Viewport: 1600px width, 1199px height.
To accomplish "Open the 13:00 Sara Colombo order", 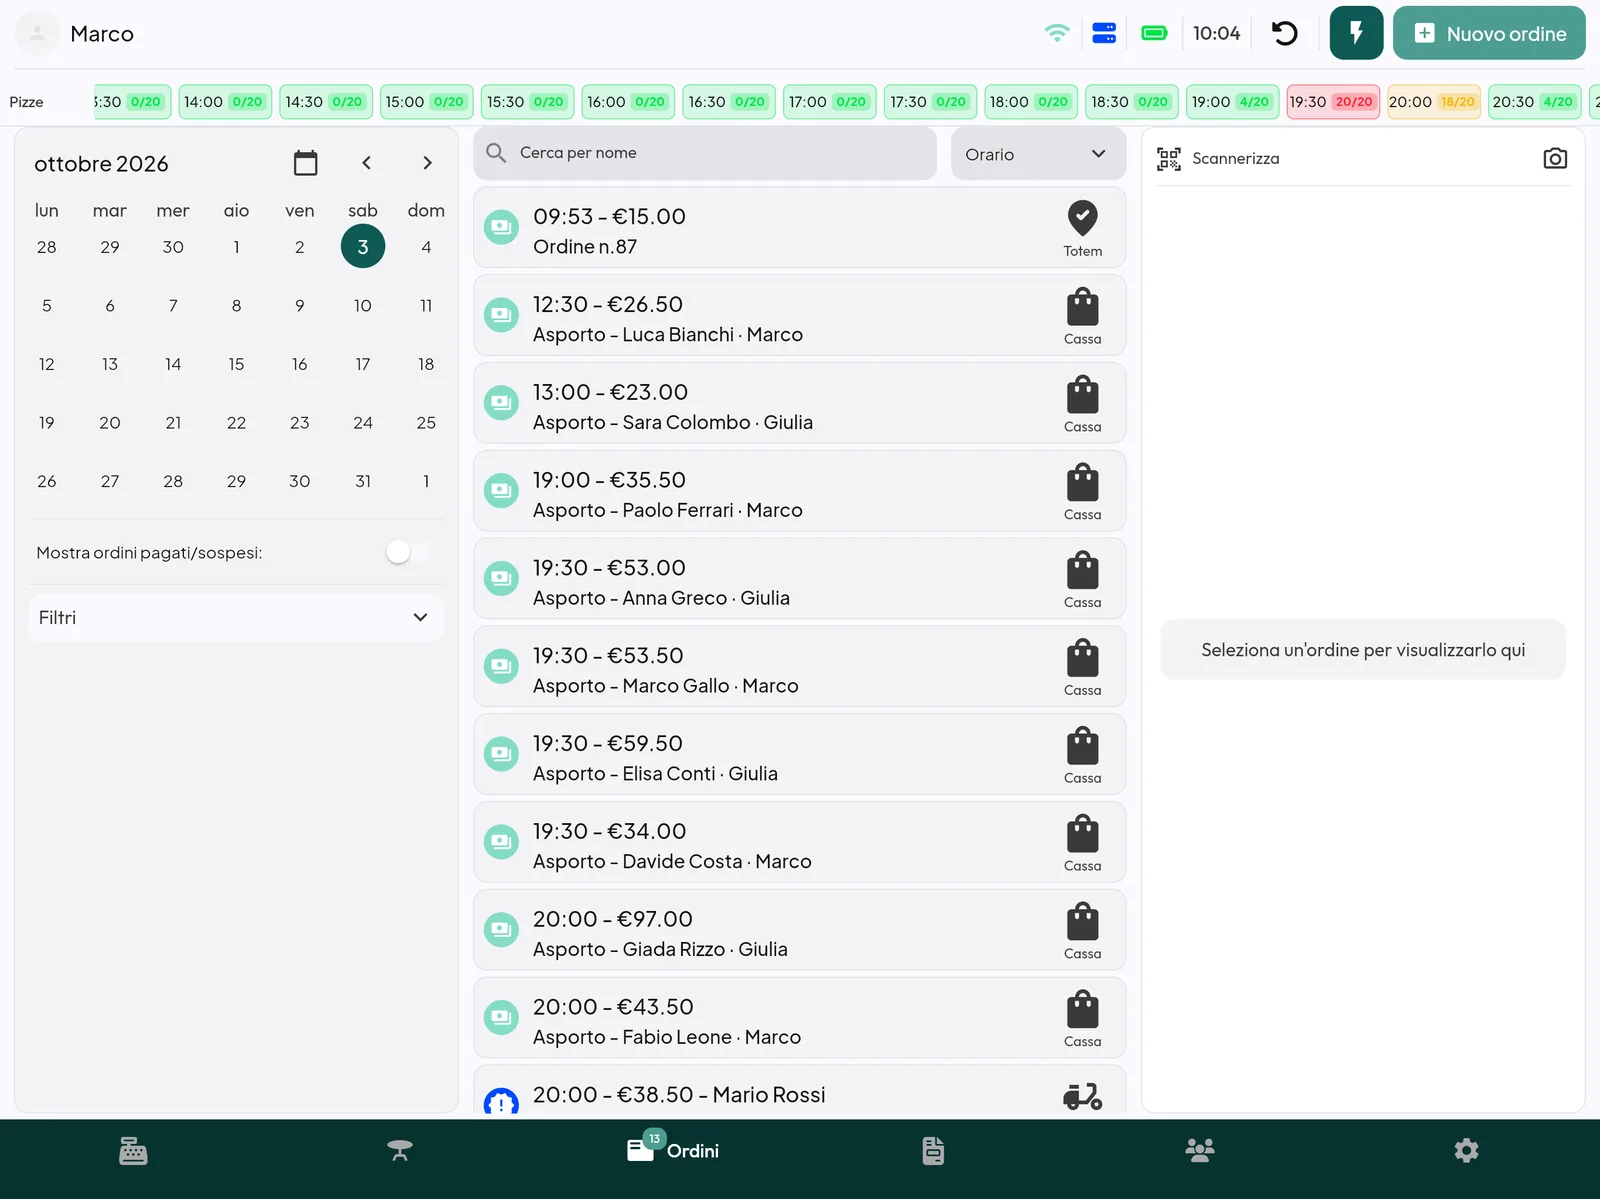I will pos(799,403).
